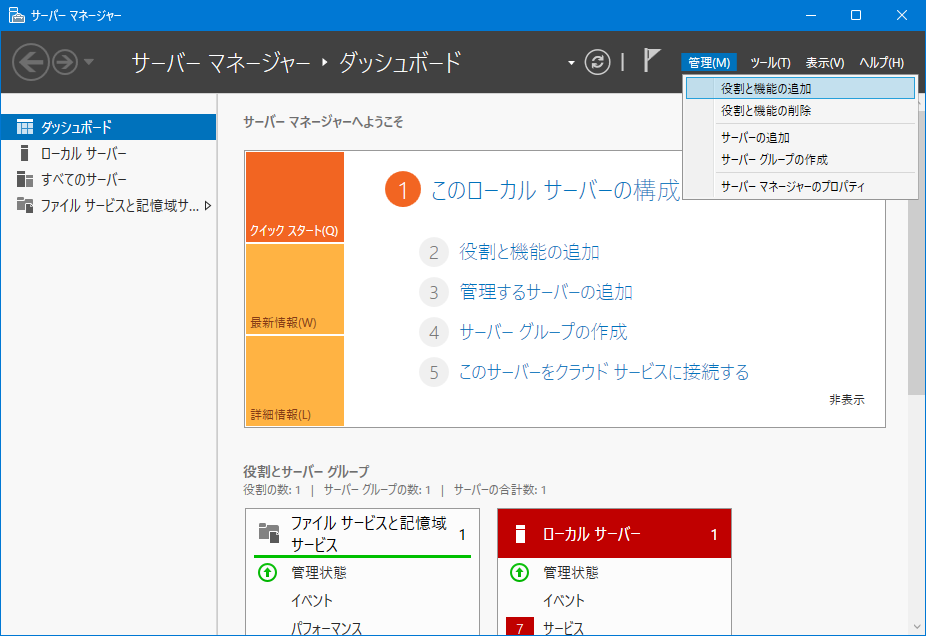This screenshot has height=636, width=926.
Task: Click the Server Manager title bar icon
Action: click(x=17, y=15)
